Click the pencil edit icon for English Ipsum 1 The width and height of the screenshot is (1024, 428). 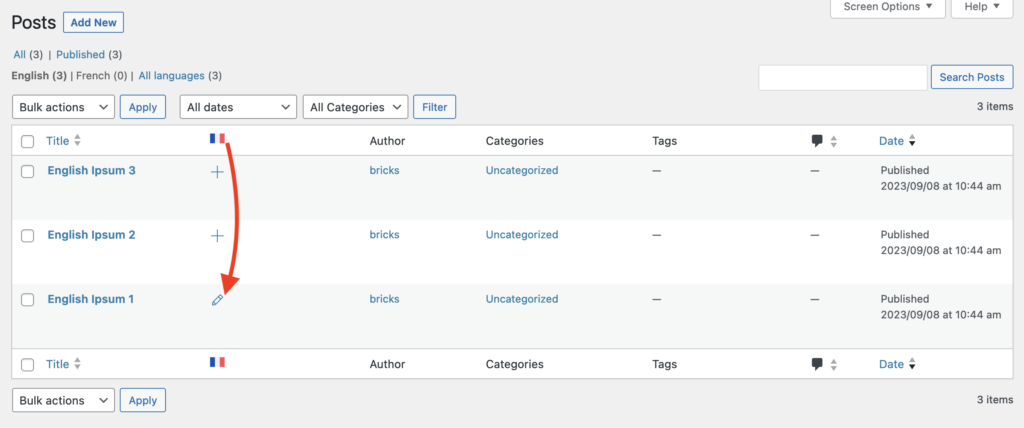click(217, 300)
